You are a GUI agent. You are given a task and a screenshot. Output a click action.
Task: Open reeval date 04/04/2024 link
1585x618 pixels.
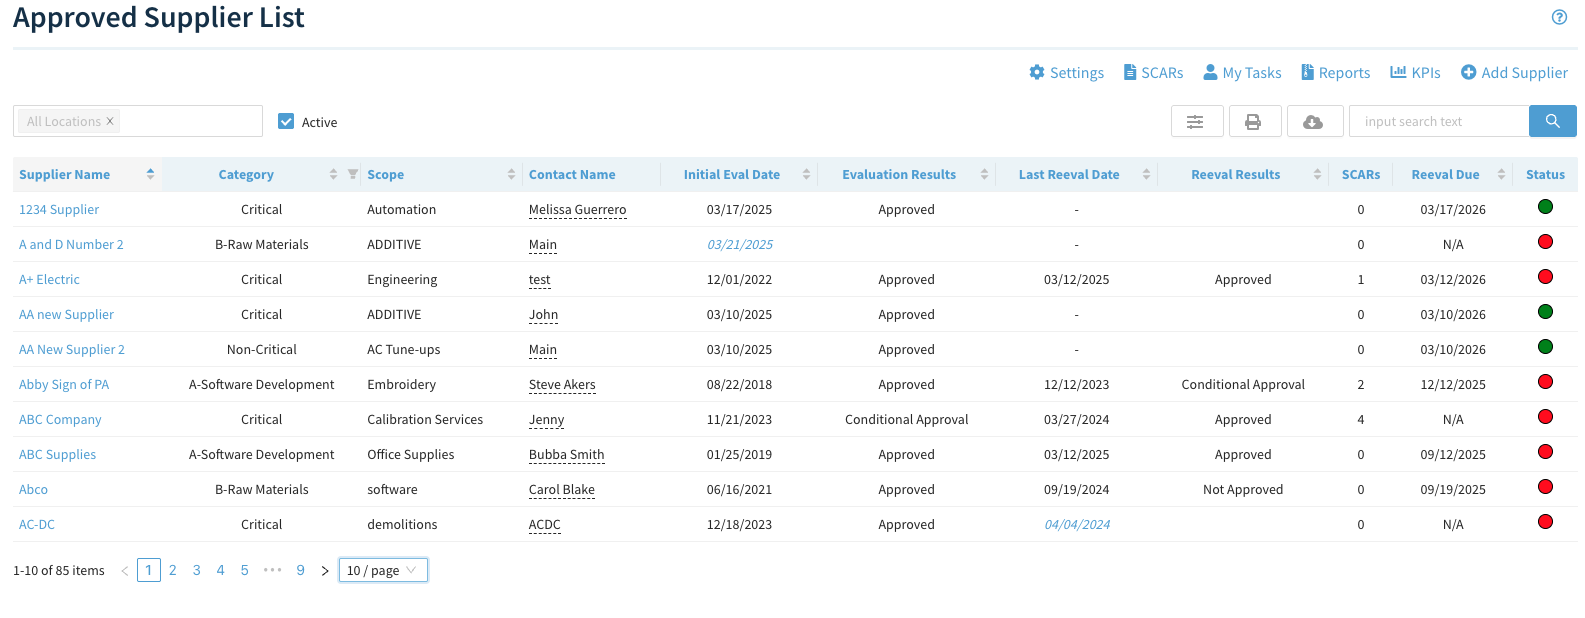tap(1077, 524)
